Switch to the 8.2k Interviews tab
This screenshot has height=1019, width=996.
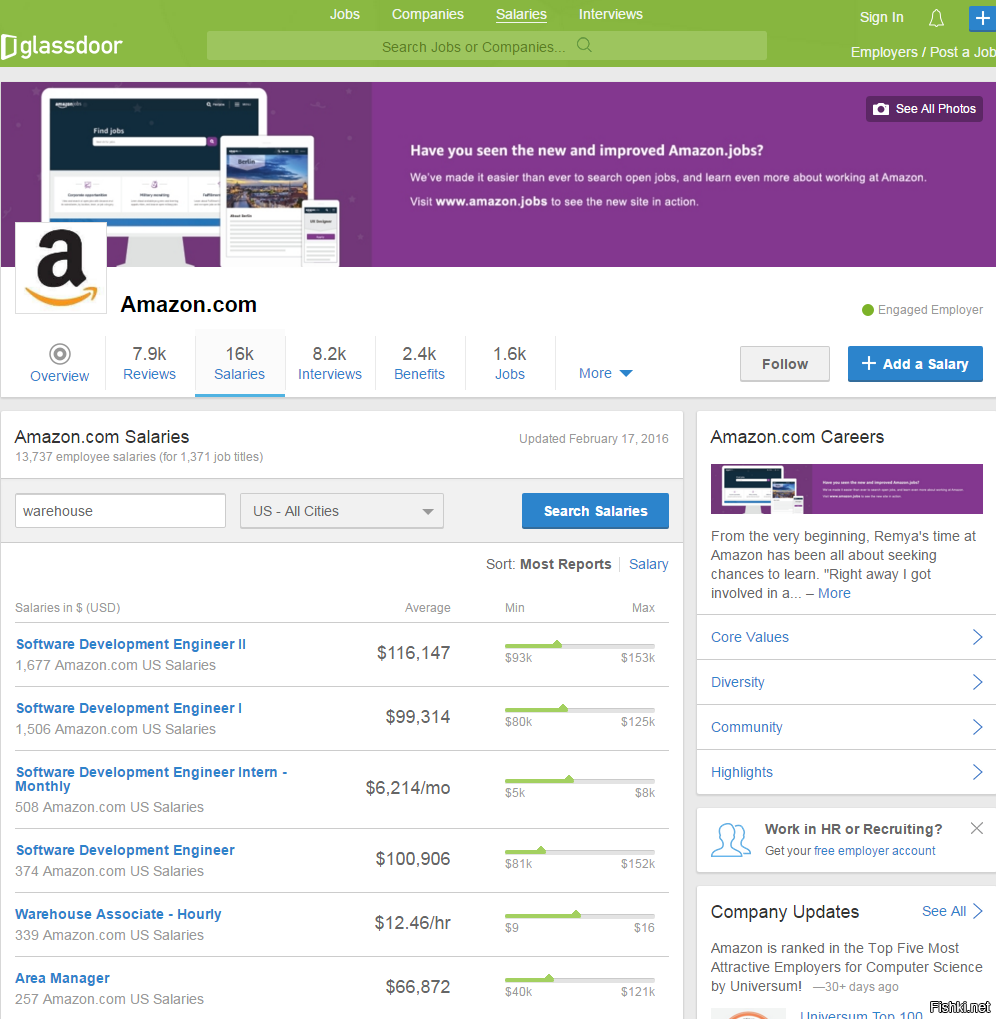[330, 363]
